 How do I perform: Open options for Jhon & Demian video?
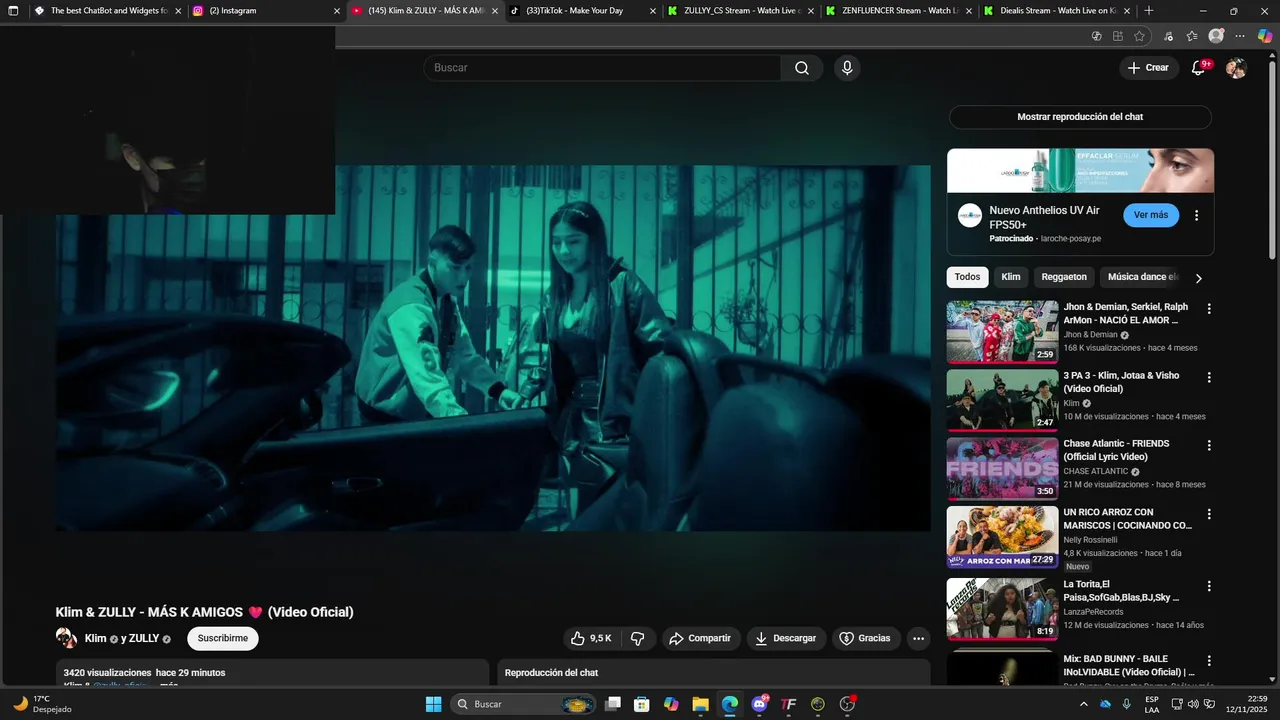coord(1208,309)
